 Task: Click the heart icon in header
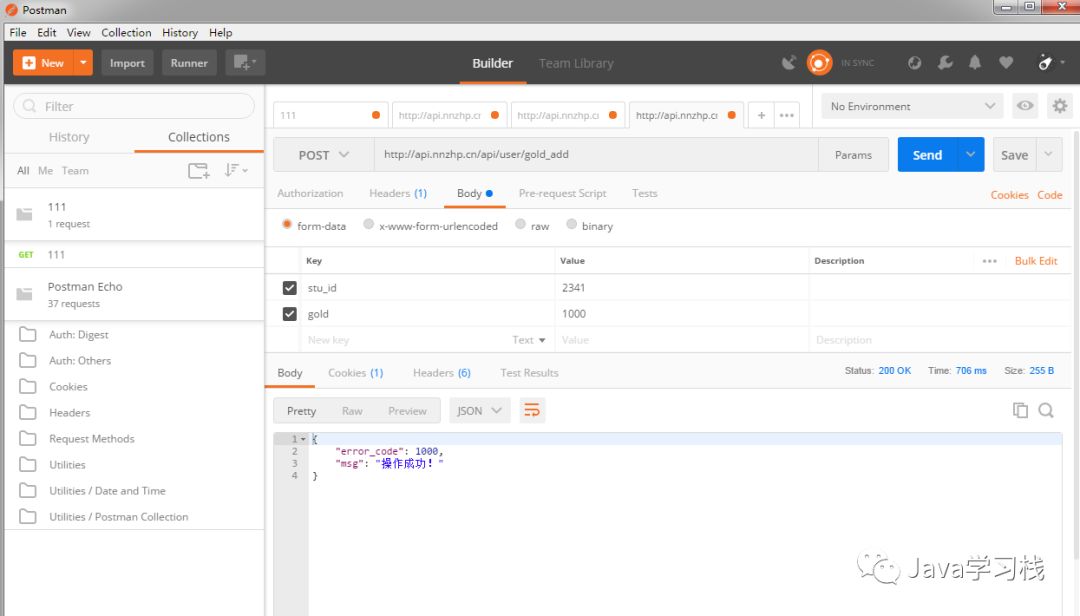[1006, 63]
